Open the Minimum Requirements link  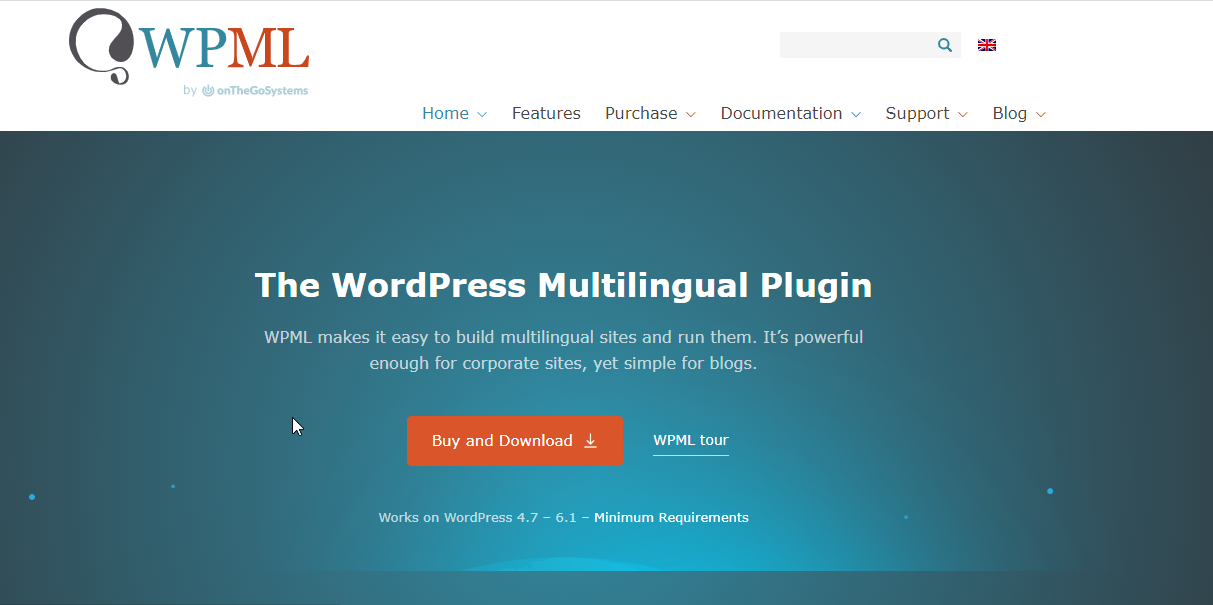point(671,518)
